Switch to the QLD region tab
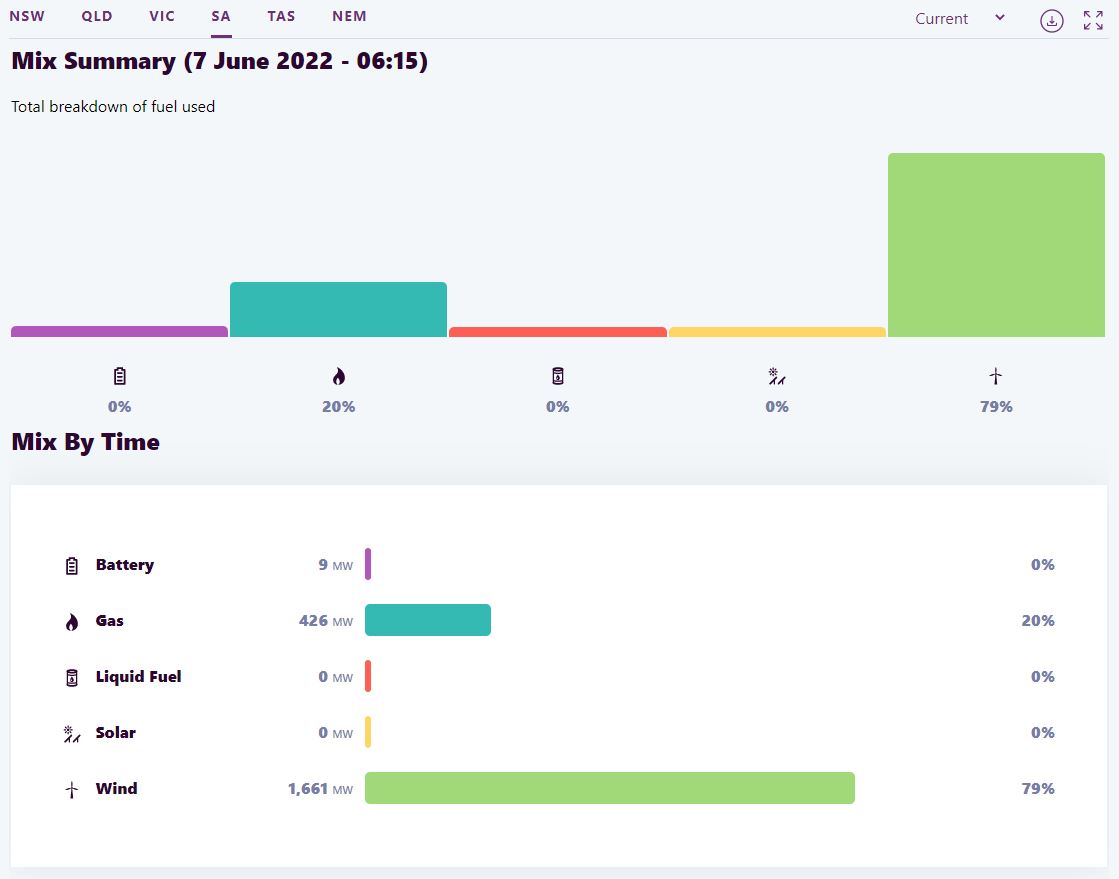Screen dimensions: 1119x879 (x=97, y=16)
